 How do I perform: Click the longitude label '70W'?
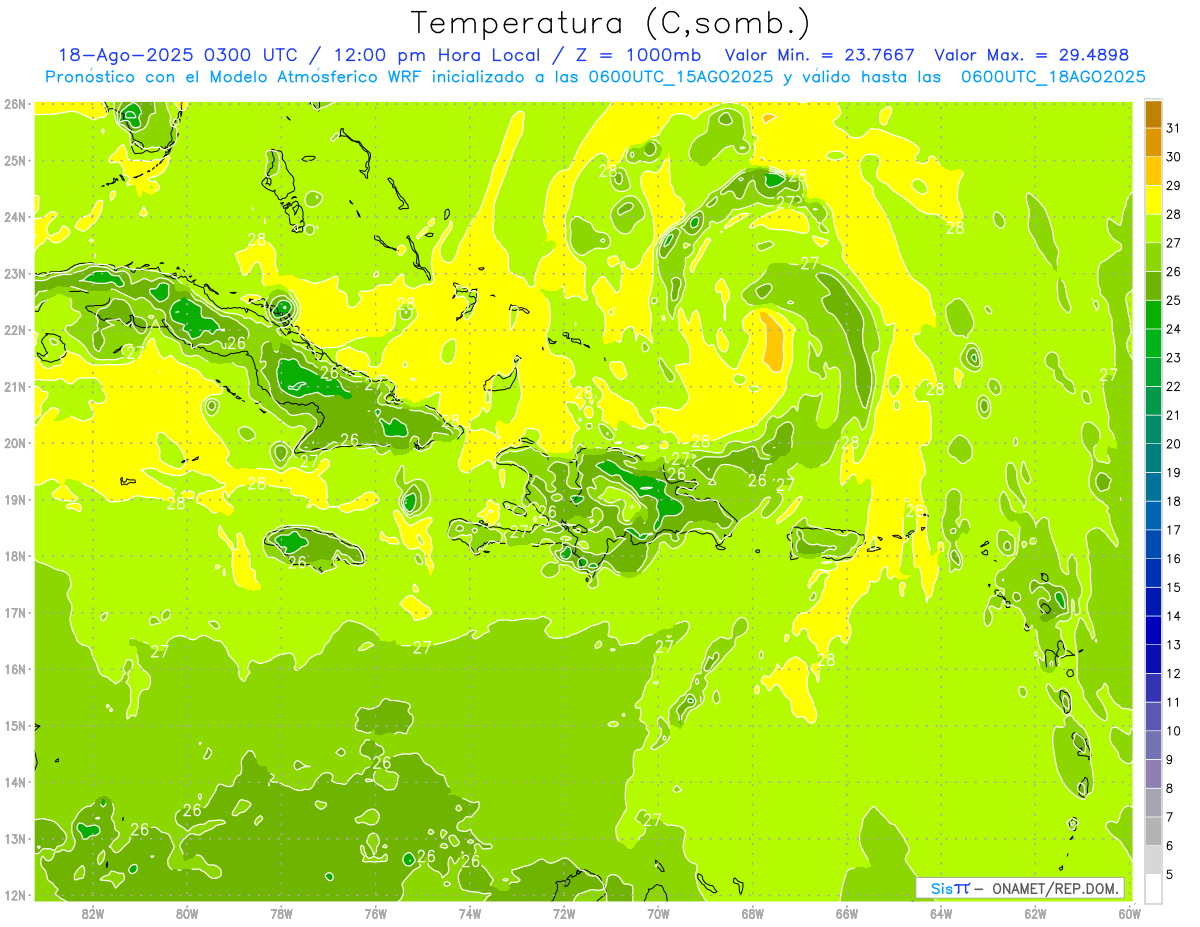(658, 913)
